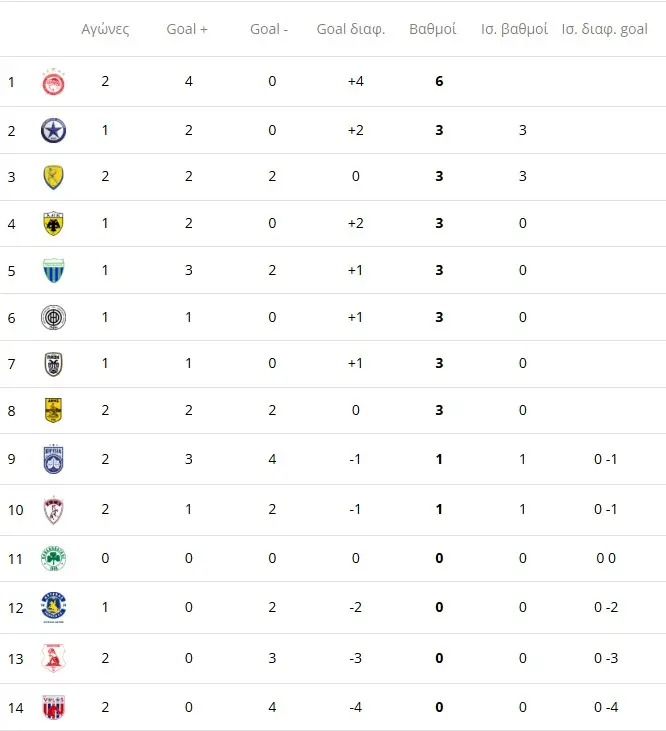This screenshot has width=666, height=731.
Task: Click the bold 6 points value for first place
Action: pos(439,82)
